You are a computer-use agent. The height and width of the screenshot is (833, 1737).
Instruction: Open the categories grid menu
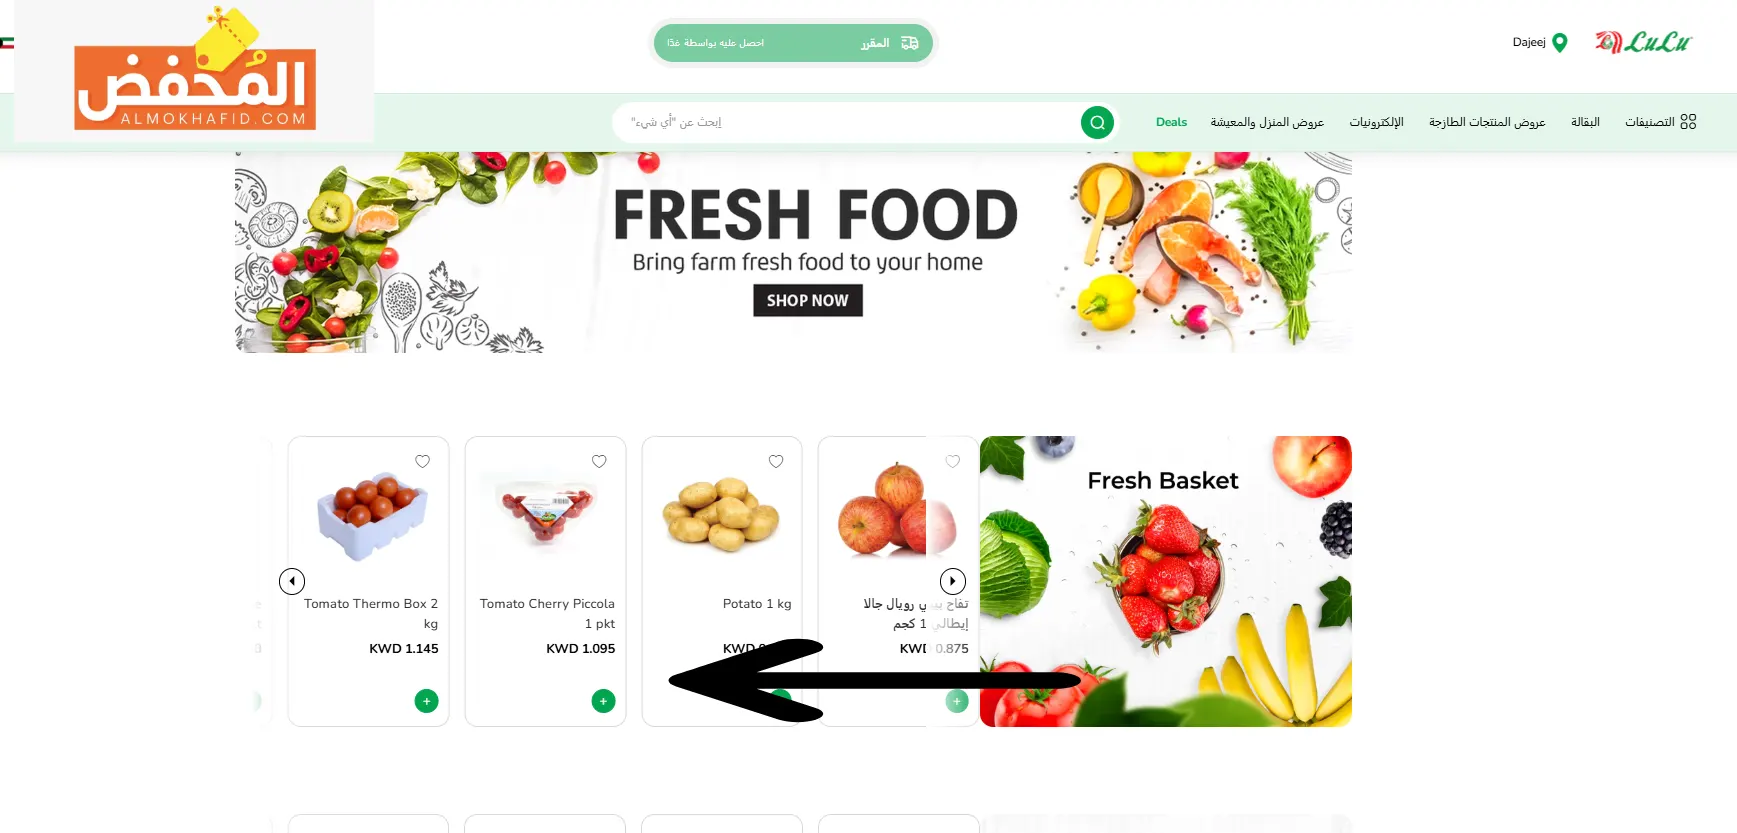coord(1661,122)
